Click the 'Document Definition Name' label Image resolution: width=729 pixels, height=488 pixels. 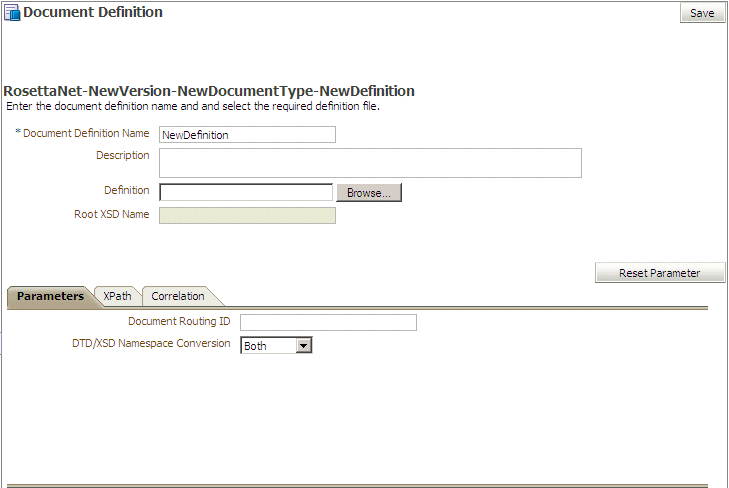tap(86, 133)
